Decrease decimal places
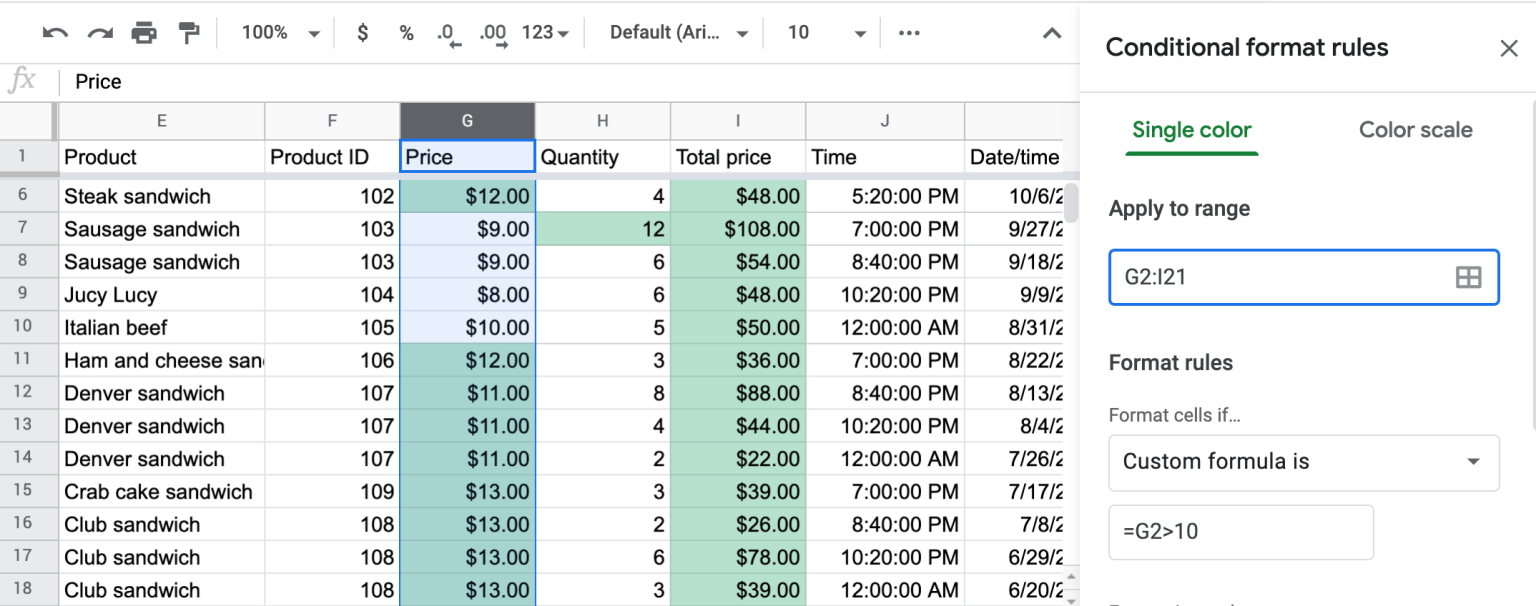1536x606 pixels. click(x=447, y=32)
